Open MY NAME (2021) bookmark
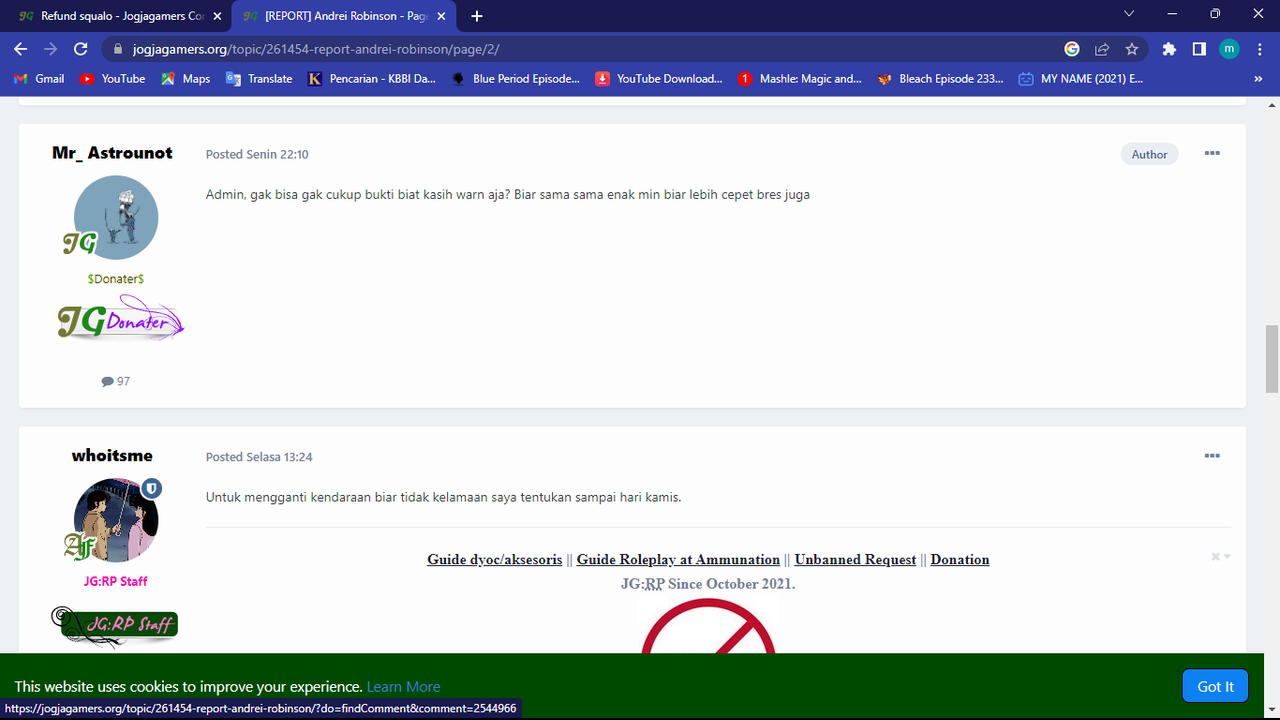Image resolution: width=1280 pixels, height=720 pixels. pos(1081,79)
